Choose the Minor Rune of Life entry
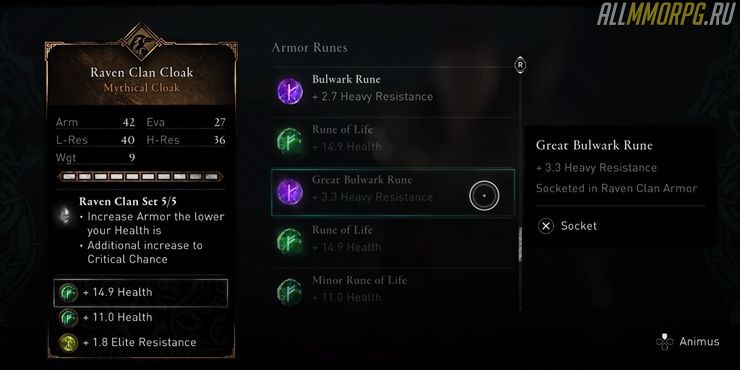The height and width of the screenshot is (370, 740). (x=393, y=290)
